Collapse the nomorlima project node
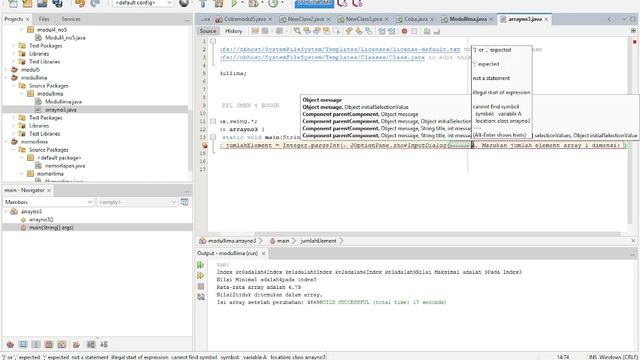Viewport: 640px width, 360px height. tap(7, 142)
